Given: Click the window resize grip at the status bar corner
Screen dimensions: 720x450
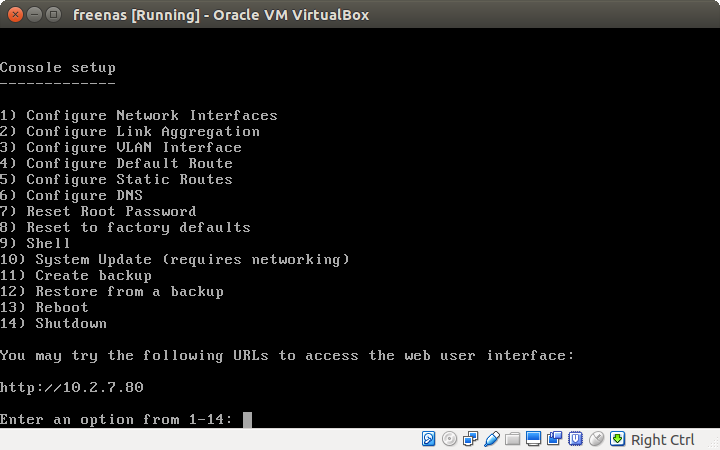Looking at the screenshot, I should point(714,444).
